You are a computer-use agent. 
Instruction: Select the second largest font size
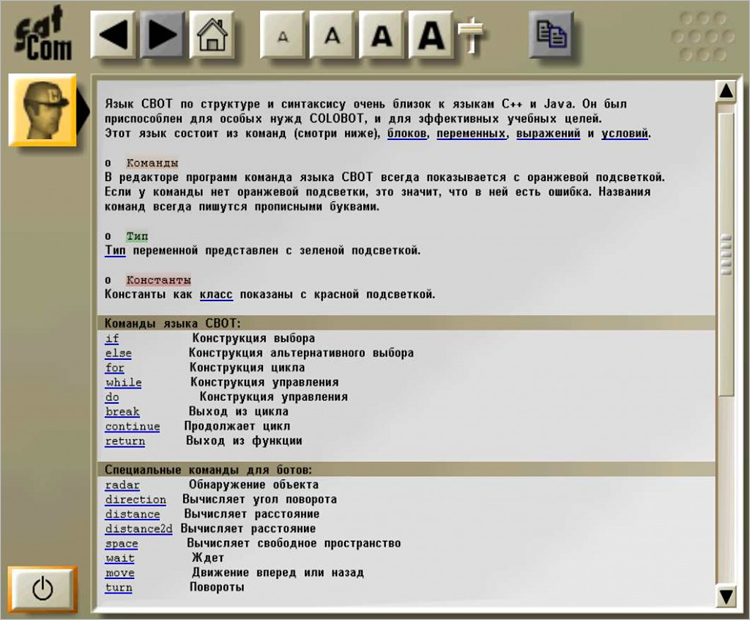click(382, 36)
